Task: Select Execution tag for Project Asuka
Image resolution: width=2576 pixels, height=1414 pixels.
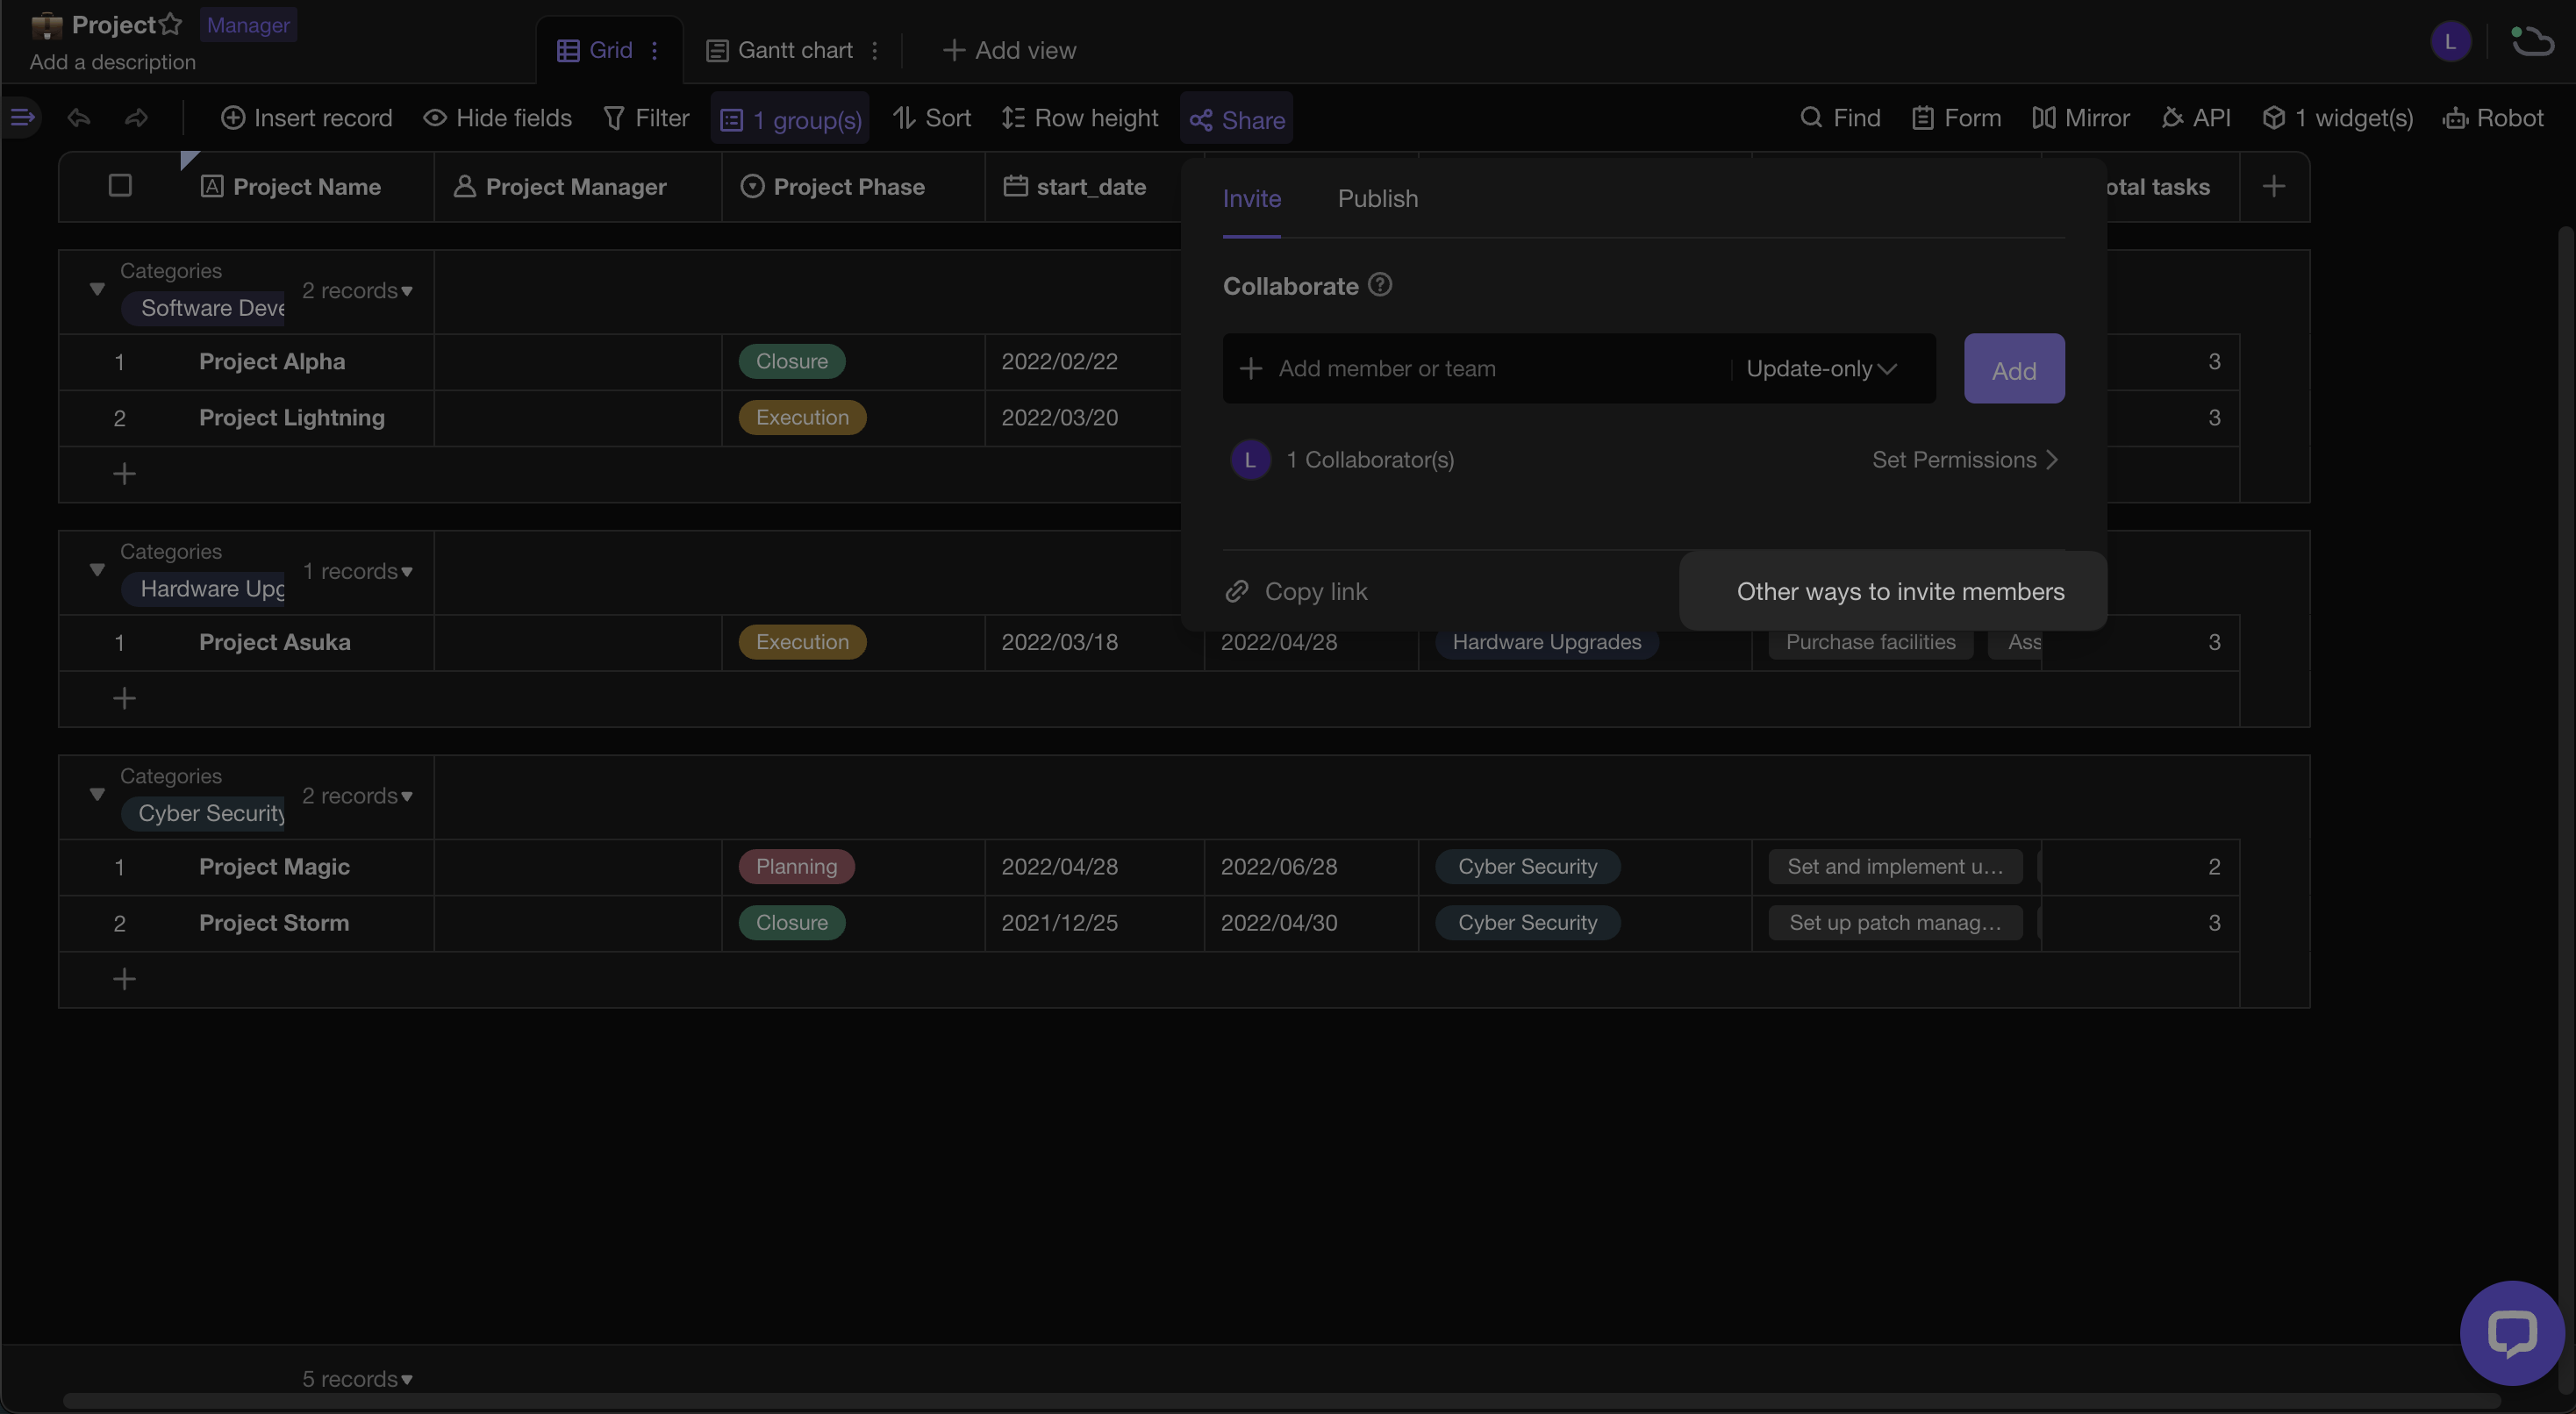Action: click(x=802, y=642)
